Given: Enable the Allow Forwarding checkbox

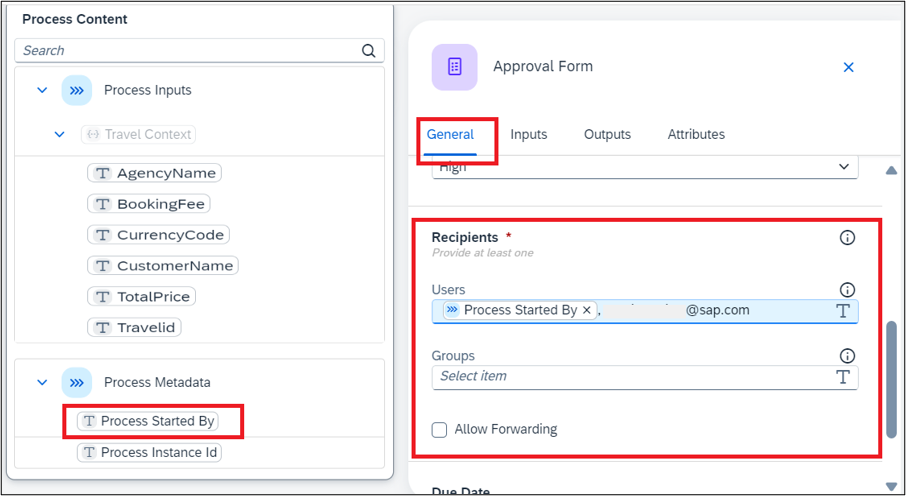Looking at the screenshot, I should [x=440, y=430].
